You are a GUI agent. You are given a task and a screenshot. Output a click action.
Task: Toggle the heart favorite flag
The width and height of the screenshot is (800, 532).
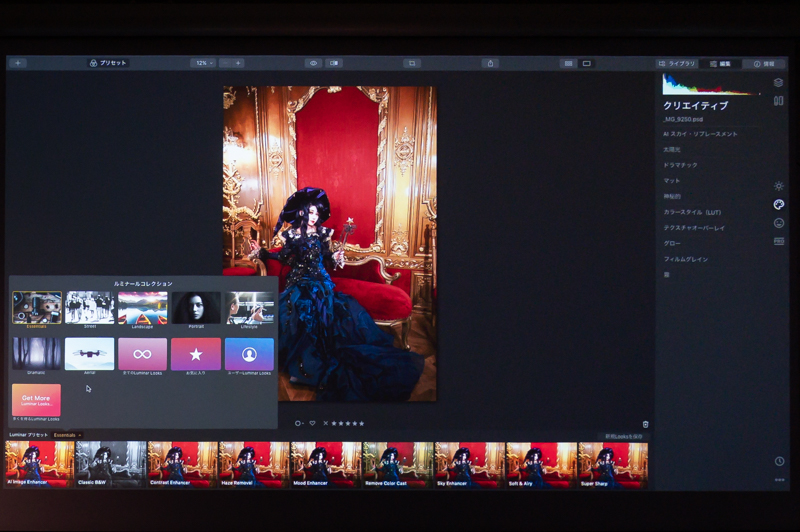(x=312, y=423)
